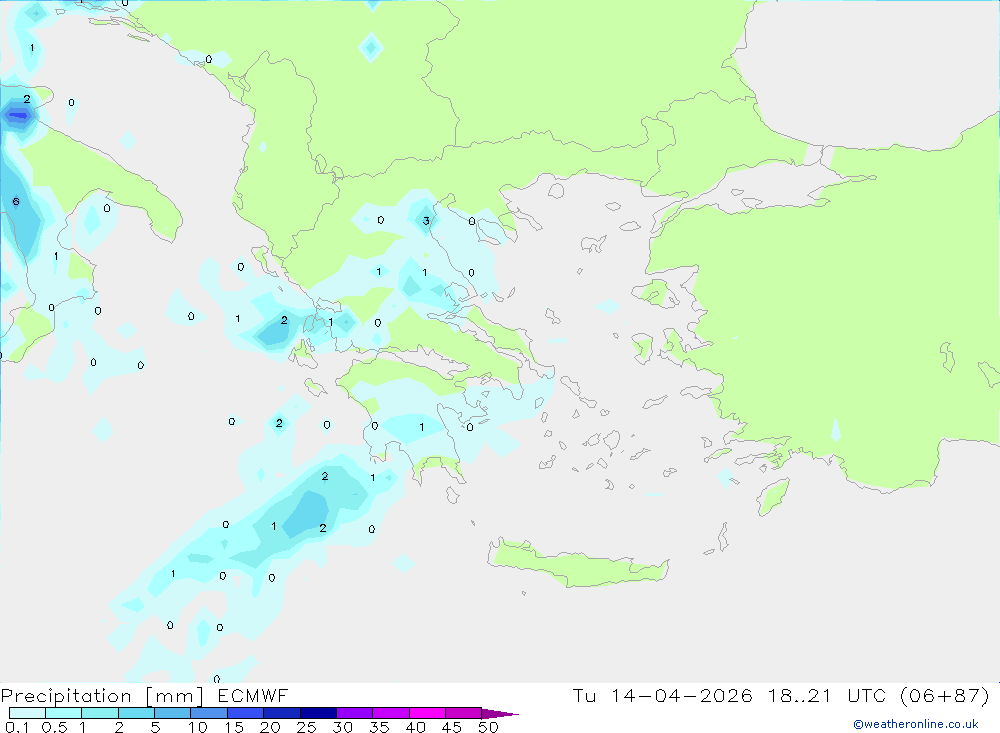1000x733 pixels.
Task: Click the 40–45 mm magenta legend swatch
Action: pos(427,713)
